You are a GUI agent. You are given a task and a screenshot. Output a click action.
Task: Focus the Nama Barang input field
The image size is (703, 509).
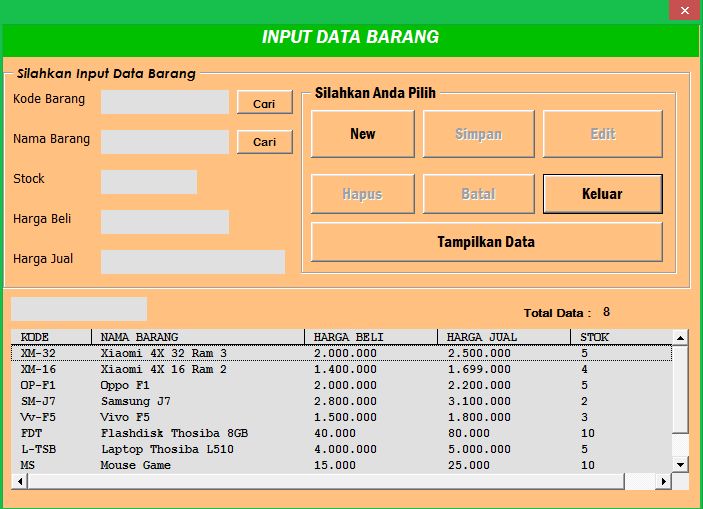[165, 142]
